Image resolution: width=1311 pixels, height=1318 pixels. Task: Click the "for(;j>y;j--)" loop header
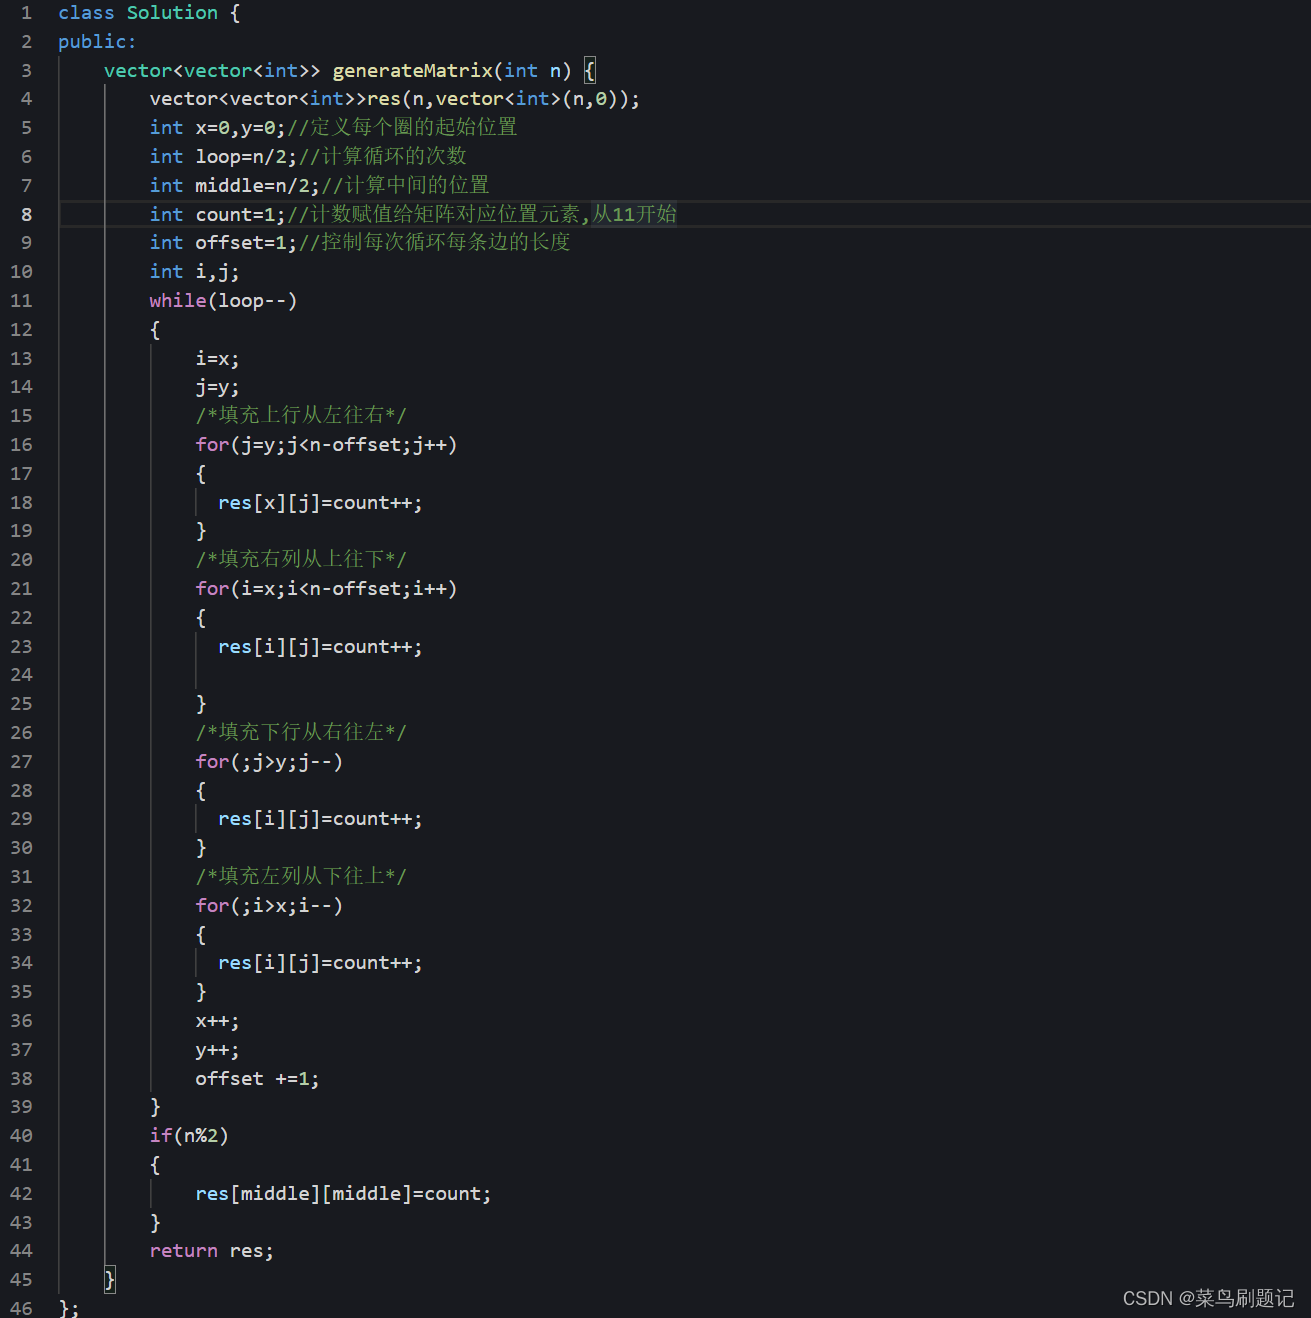click(269, 762)
